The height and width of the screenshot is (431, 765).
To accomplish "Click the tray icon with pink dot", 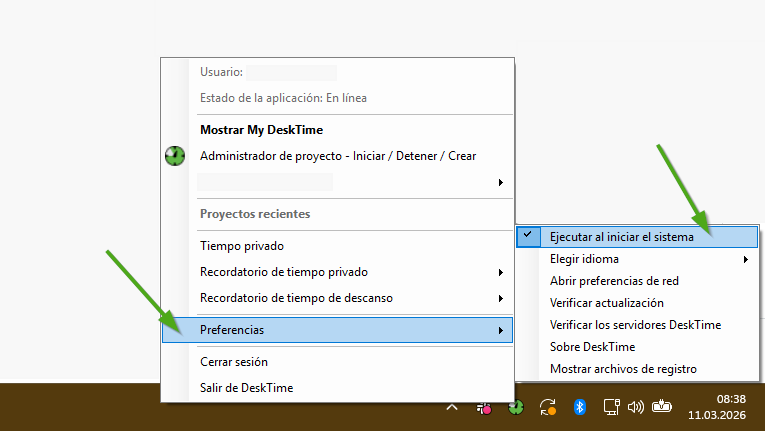I will tap(484, 407).
